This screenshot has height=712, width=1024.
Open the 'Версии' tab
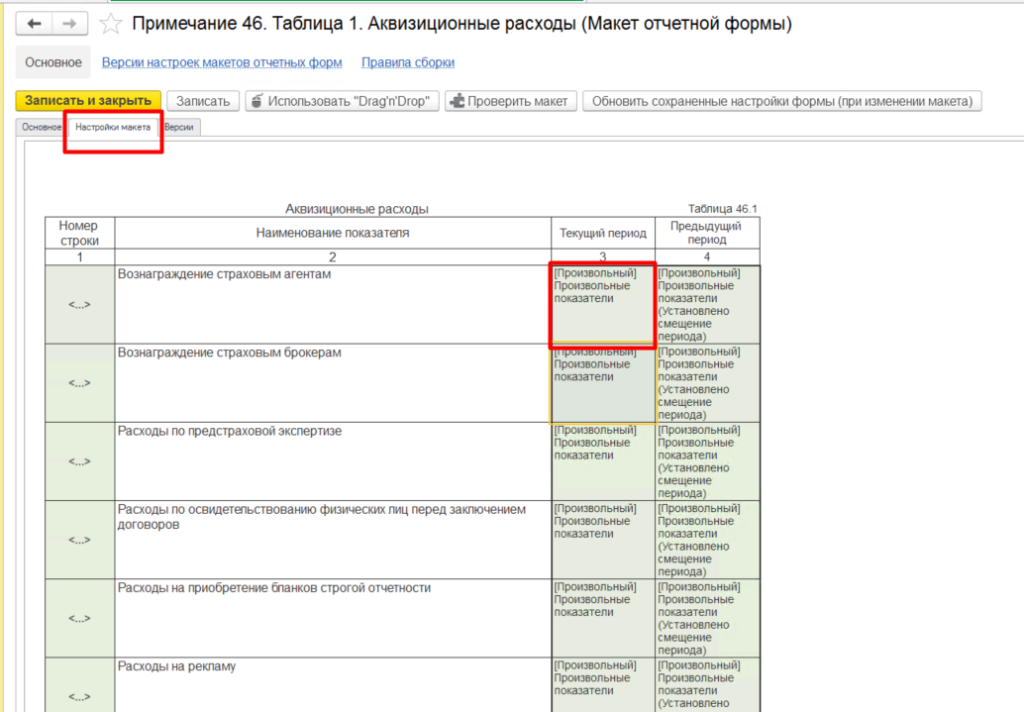click(x=180, y=128)
